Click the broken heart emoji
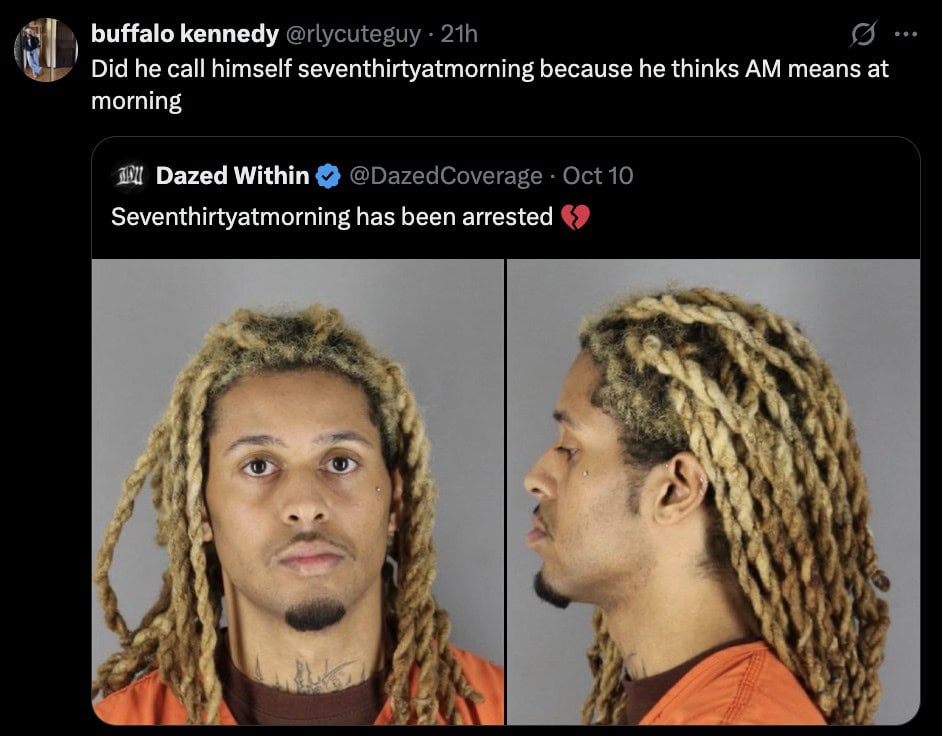 click(575, 217)
